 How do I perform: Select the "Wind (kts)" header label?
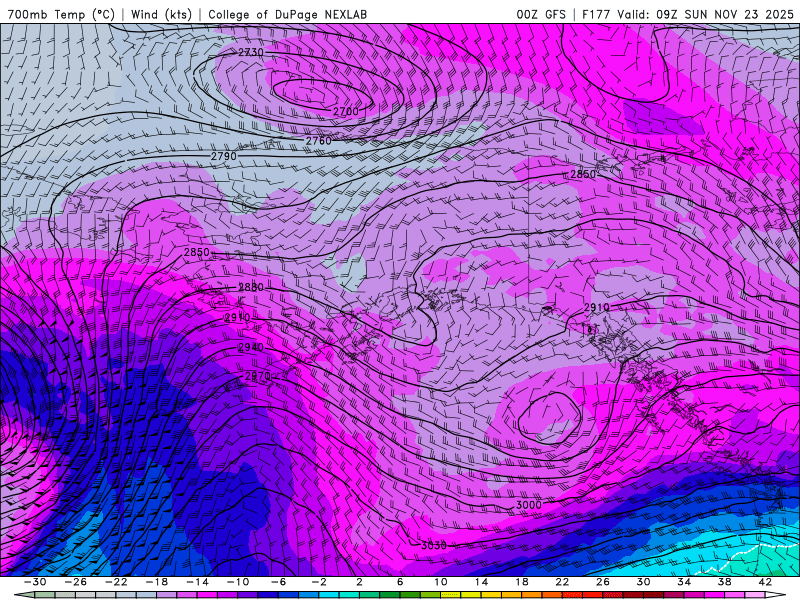coord(161,14)
